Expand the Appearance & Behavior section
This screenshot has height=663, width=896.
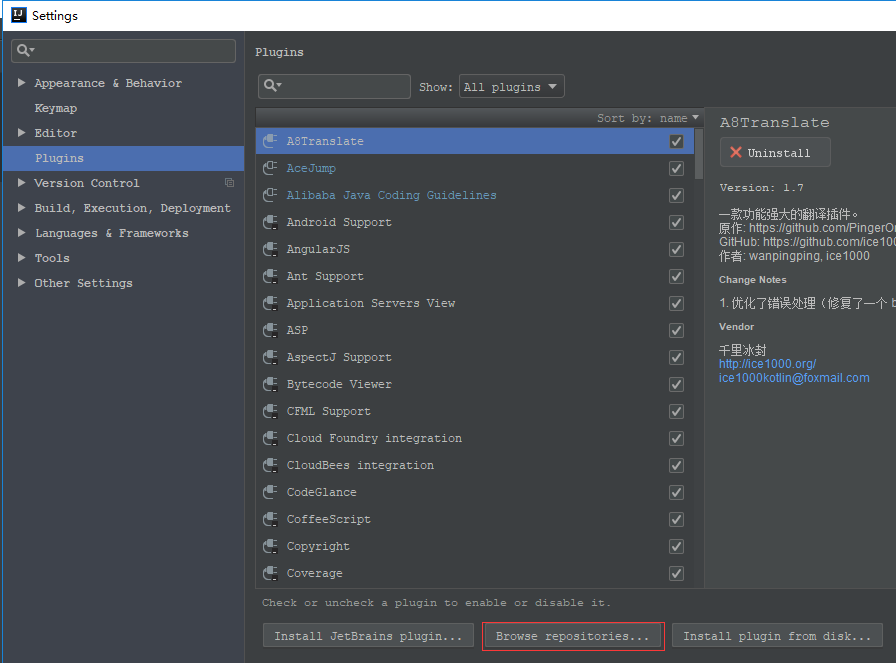pyautogui.click(x=23, y=83)
